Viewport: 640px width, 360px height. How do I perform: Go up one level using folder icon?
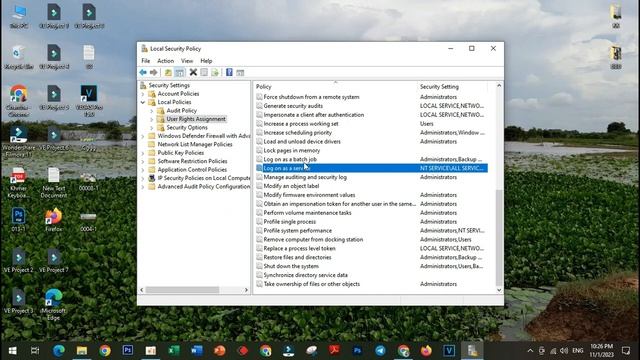(x=168, y=72)
